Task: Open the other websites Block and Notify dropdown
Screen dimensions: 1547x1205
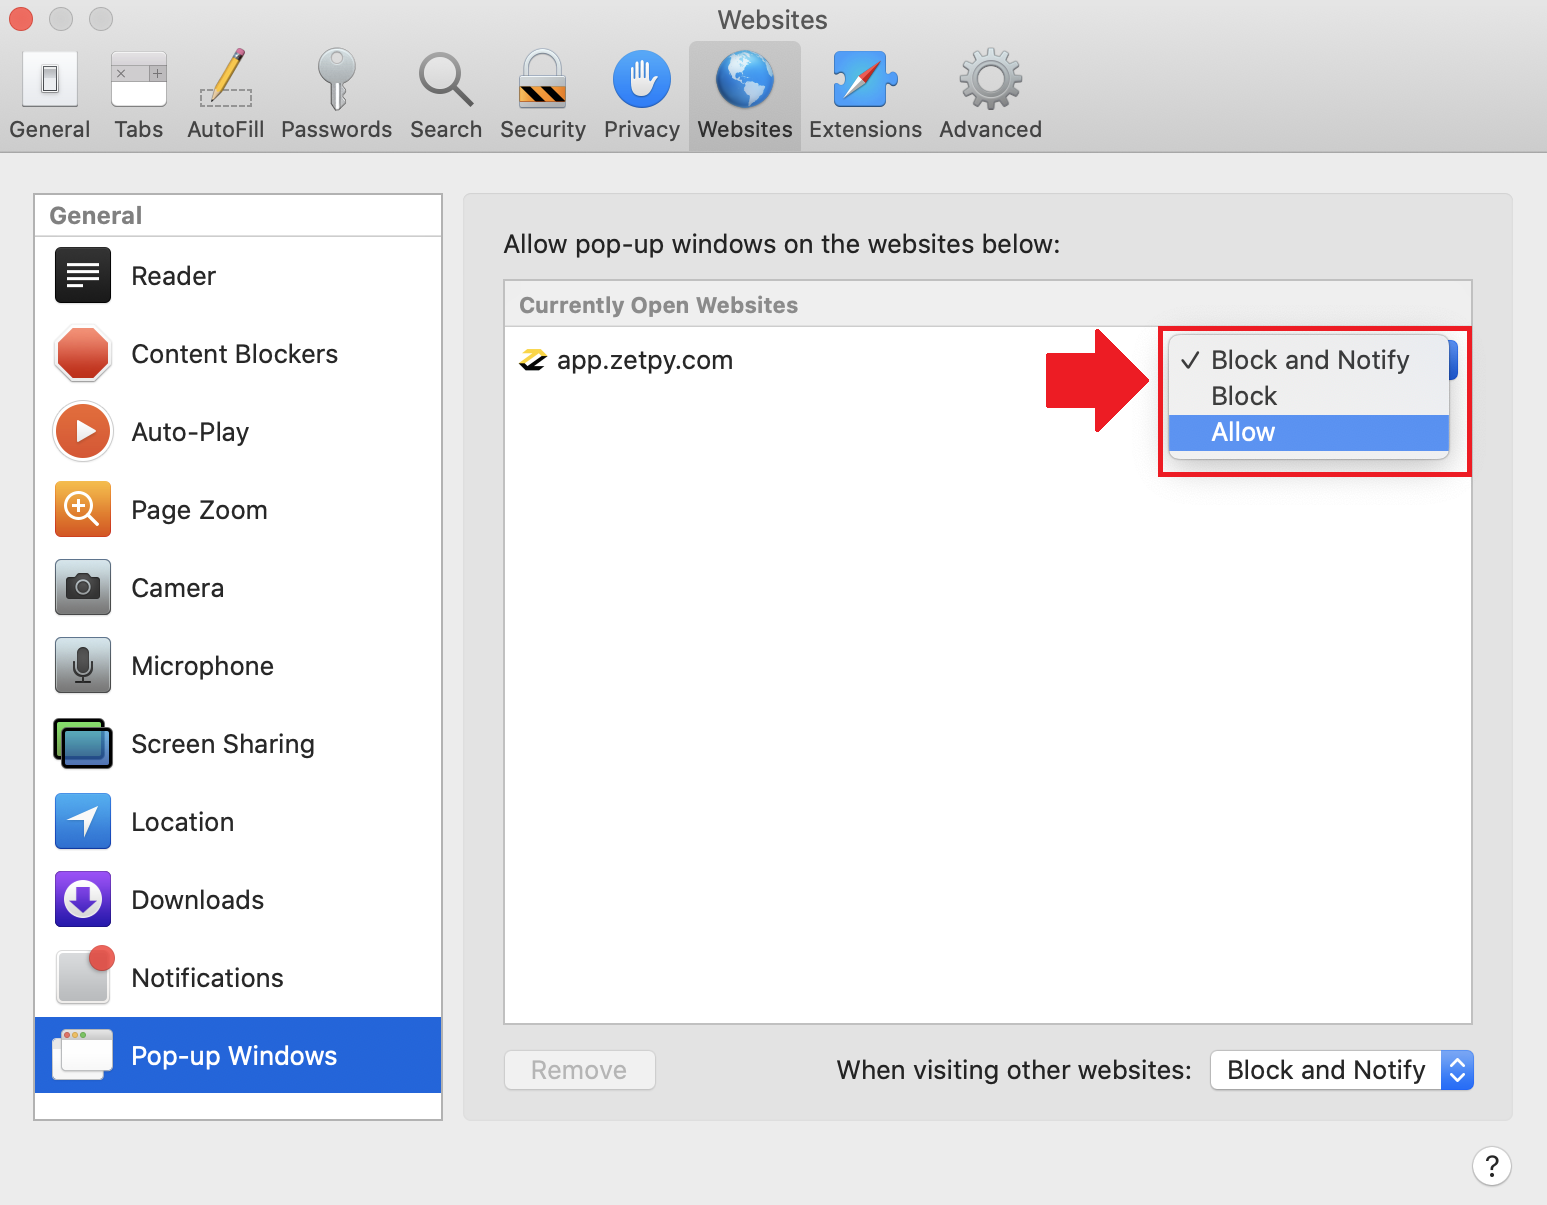Action: pyautogui.click(x=1342, y=1070)
